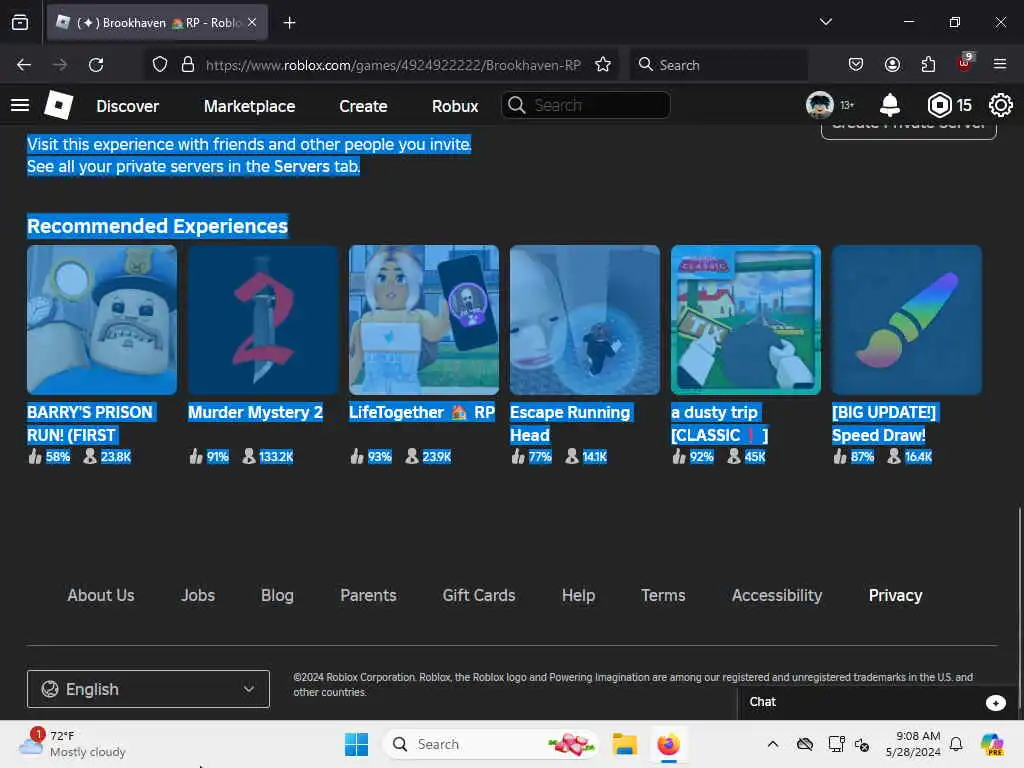Click the Recommended Experiences heading
Screen dimensions: 1024x768
(x=157, y=226)
